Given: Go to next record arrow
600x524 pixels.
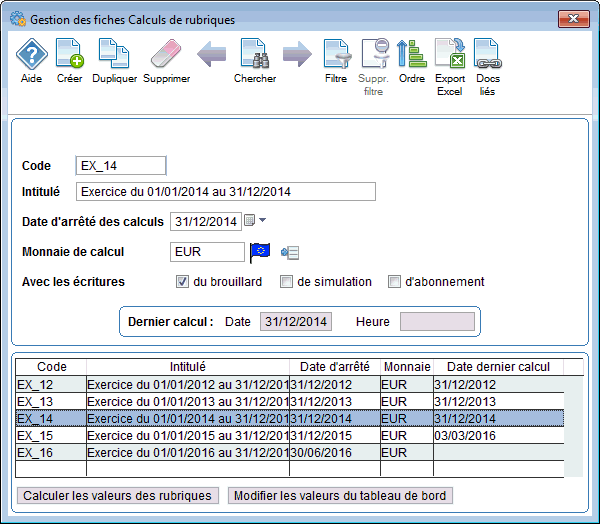Looking at the screenshot, I should (x=297, y=55).
